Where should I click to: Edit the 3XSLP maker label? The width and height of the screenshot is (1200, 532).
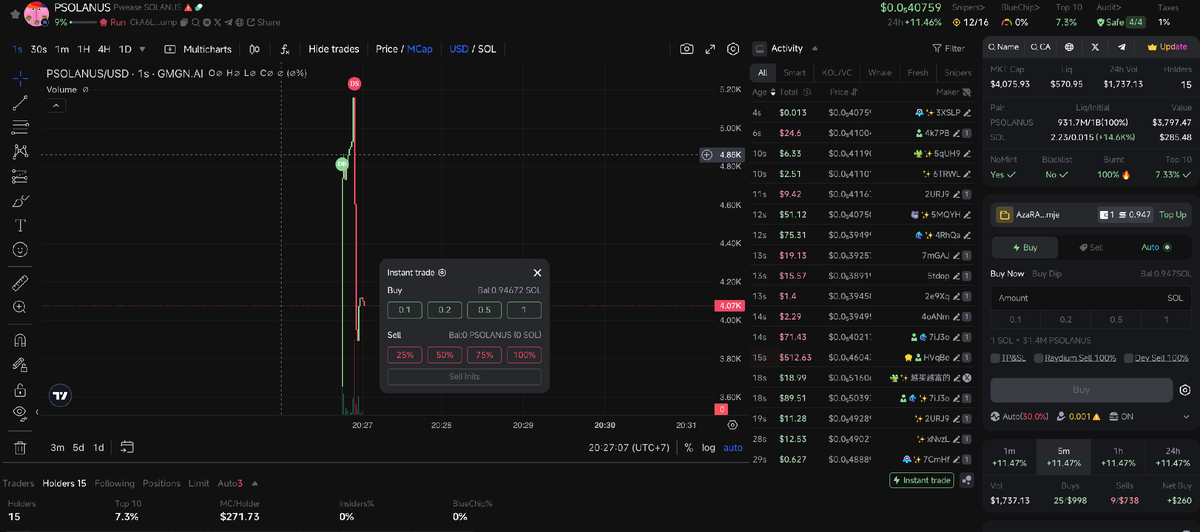(x=967, y=112)
